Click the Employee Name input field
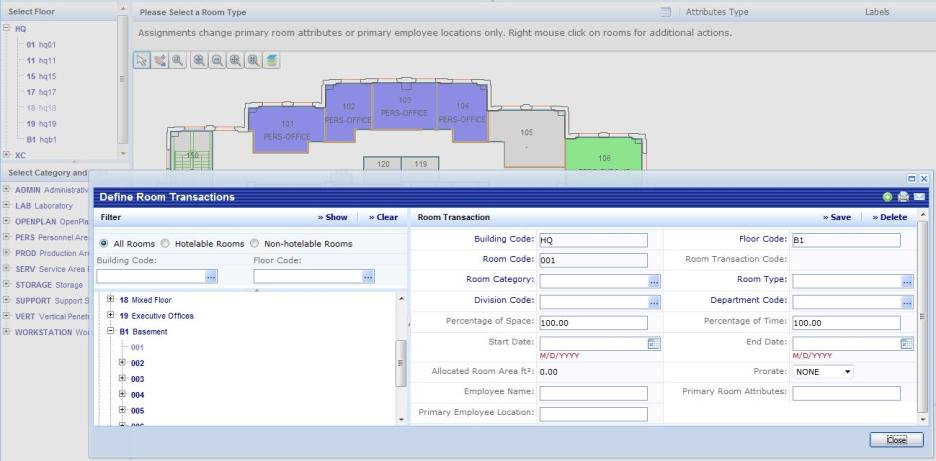This screenshot has height=461, width=936. click(x=593, y=392)
